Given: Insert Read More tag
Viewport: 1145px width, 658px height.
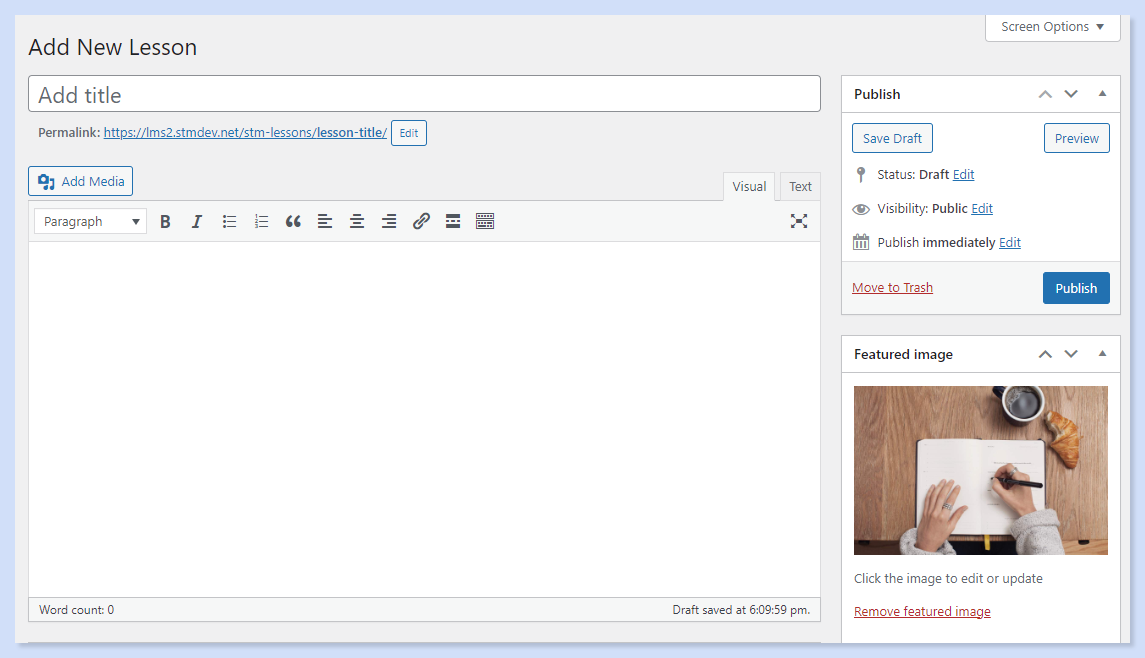Looking at the screenshot, I should coord(453,221).
